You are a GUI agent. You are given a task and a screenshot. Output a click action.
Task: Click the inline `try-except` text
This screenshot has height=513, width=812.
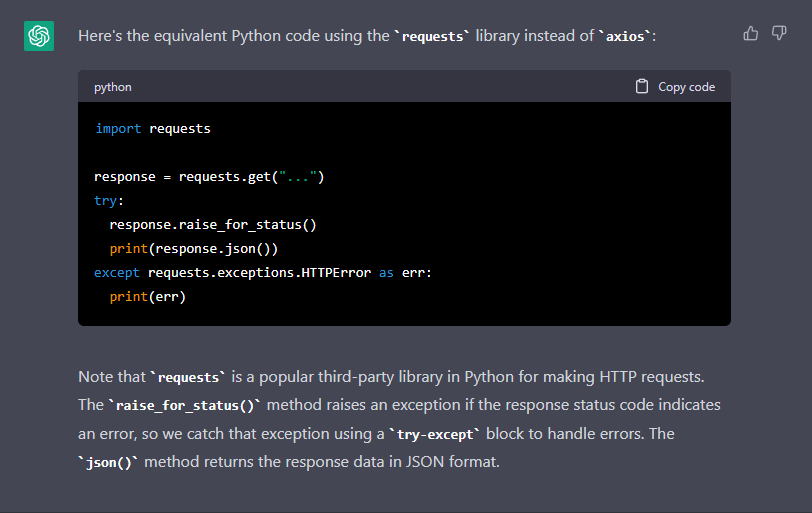coord(434,434)
